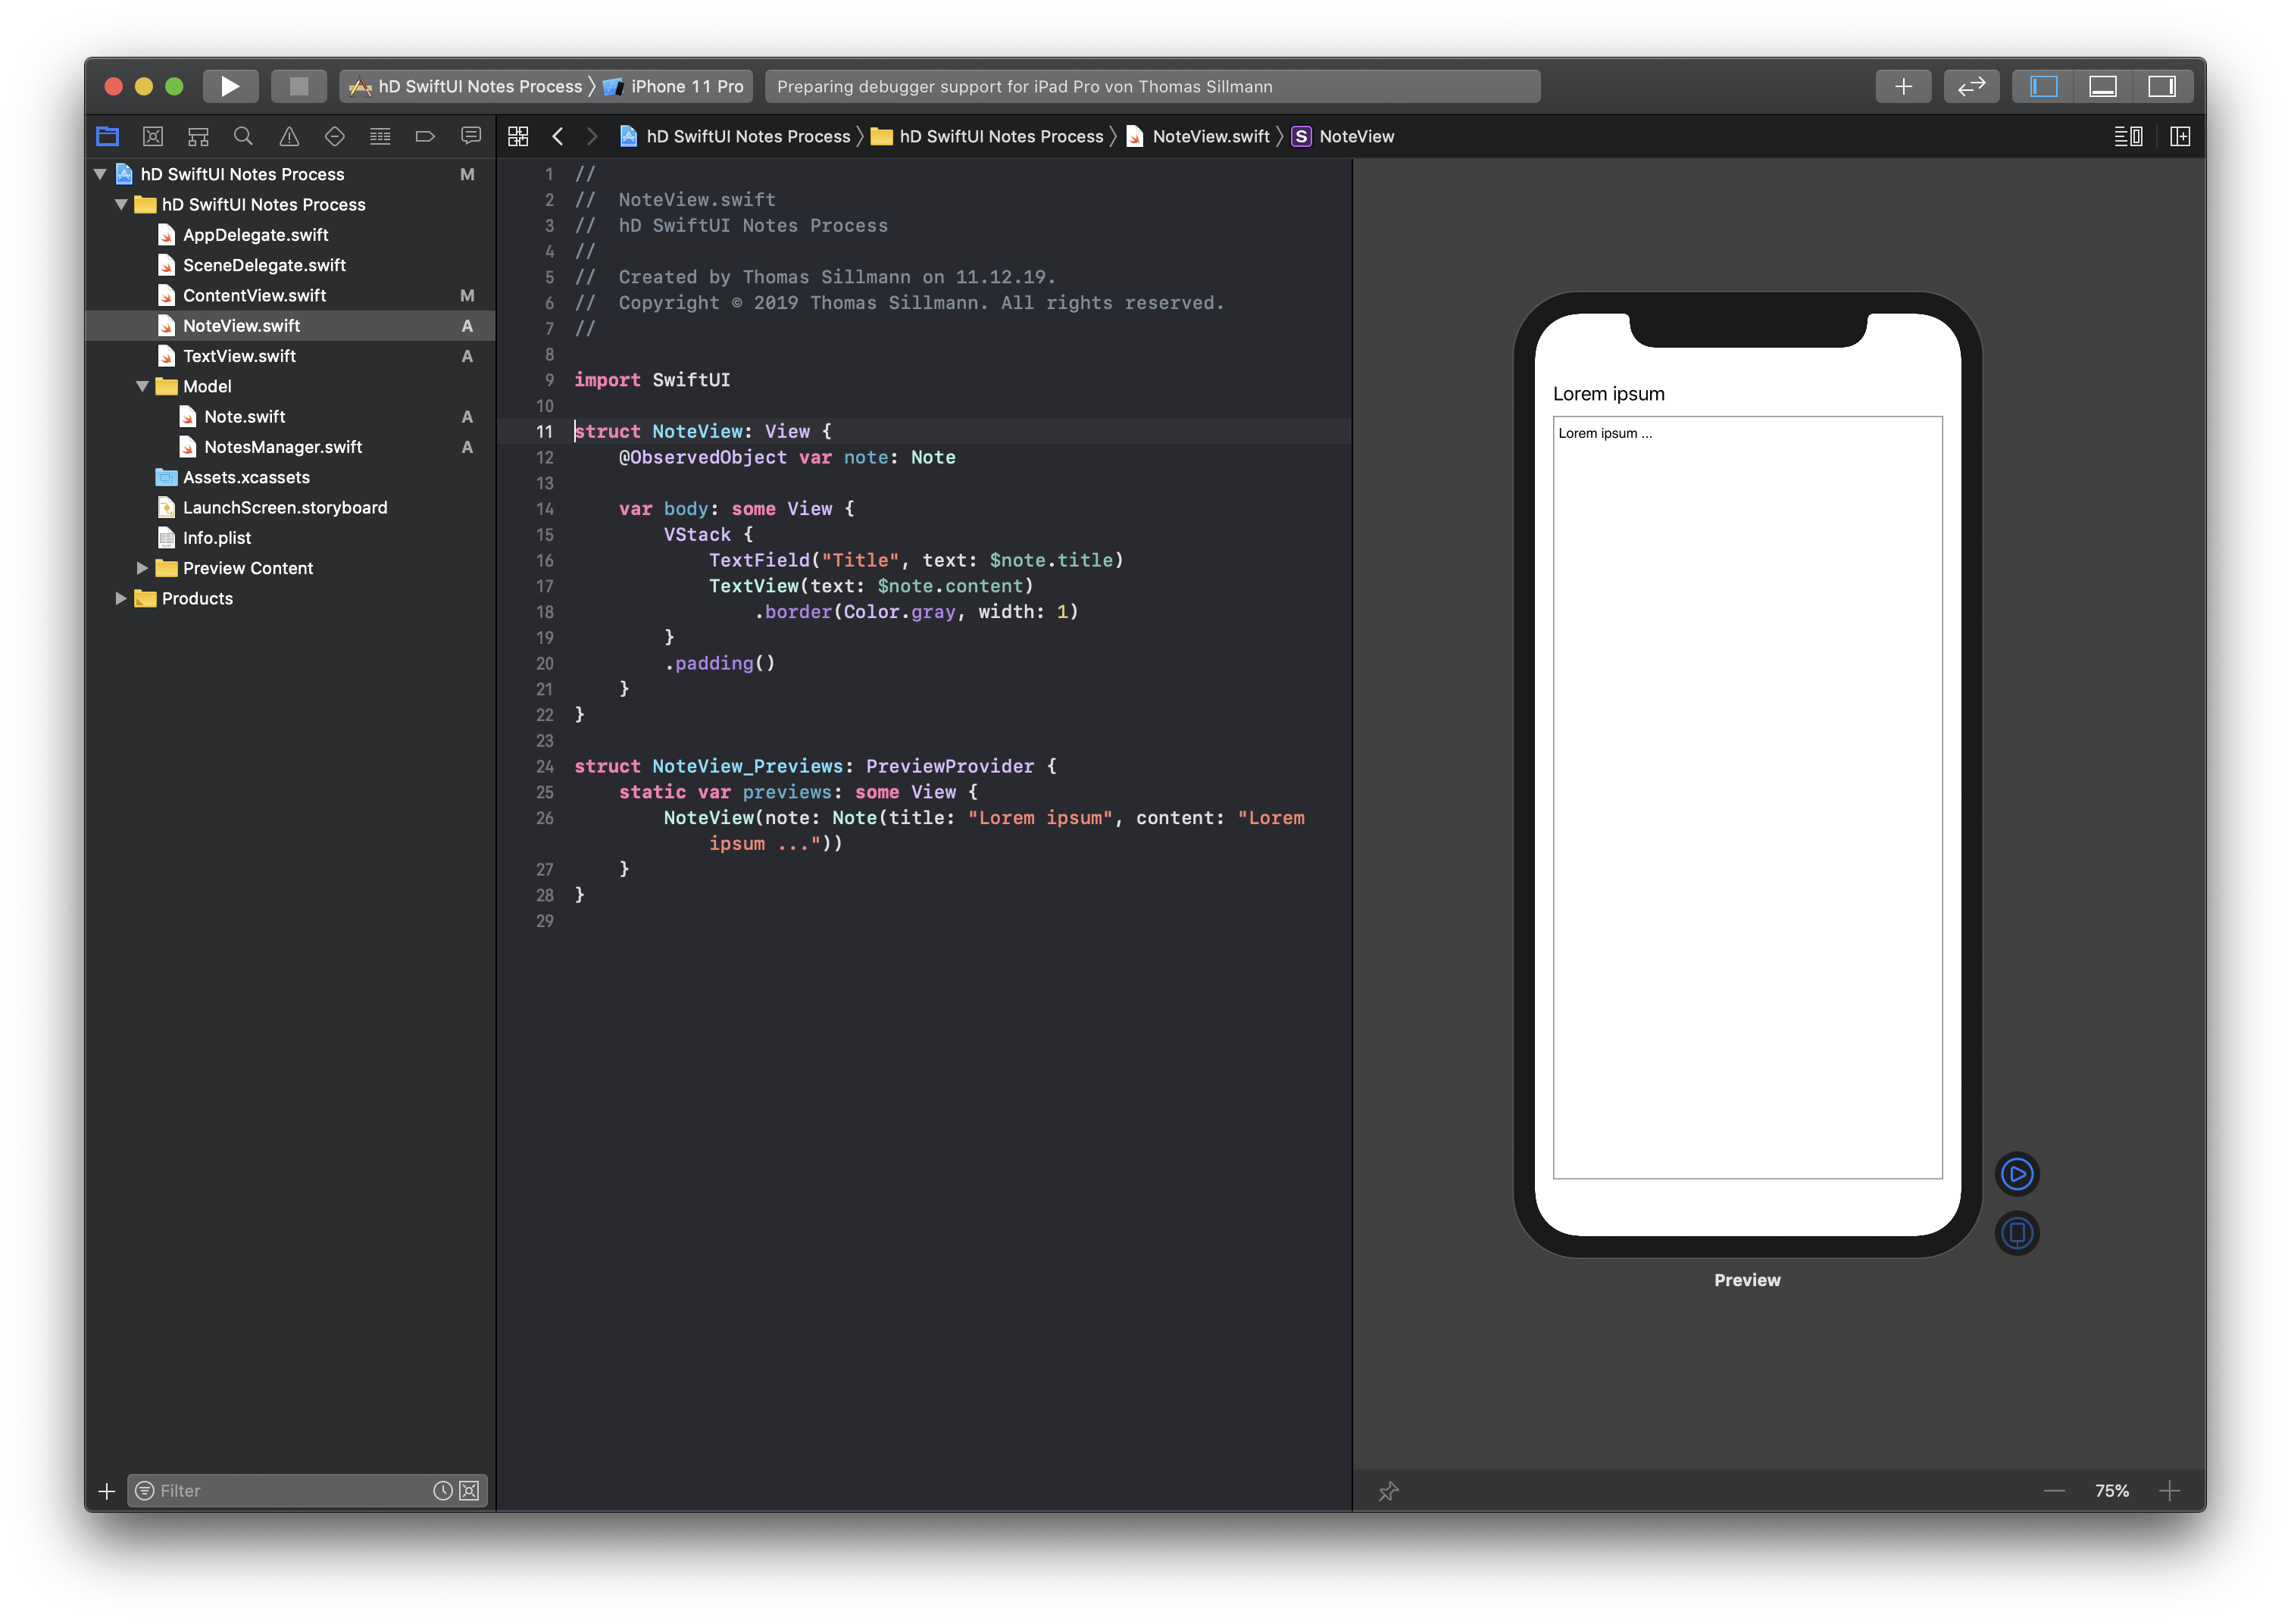Start Live Preview play button
2291x1624 pixels.
2016,1174
